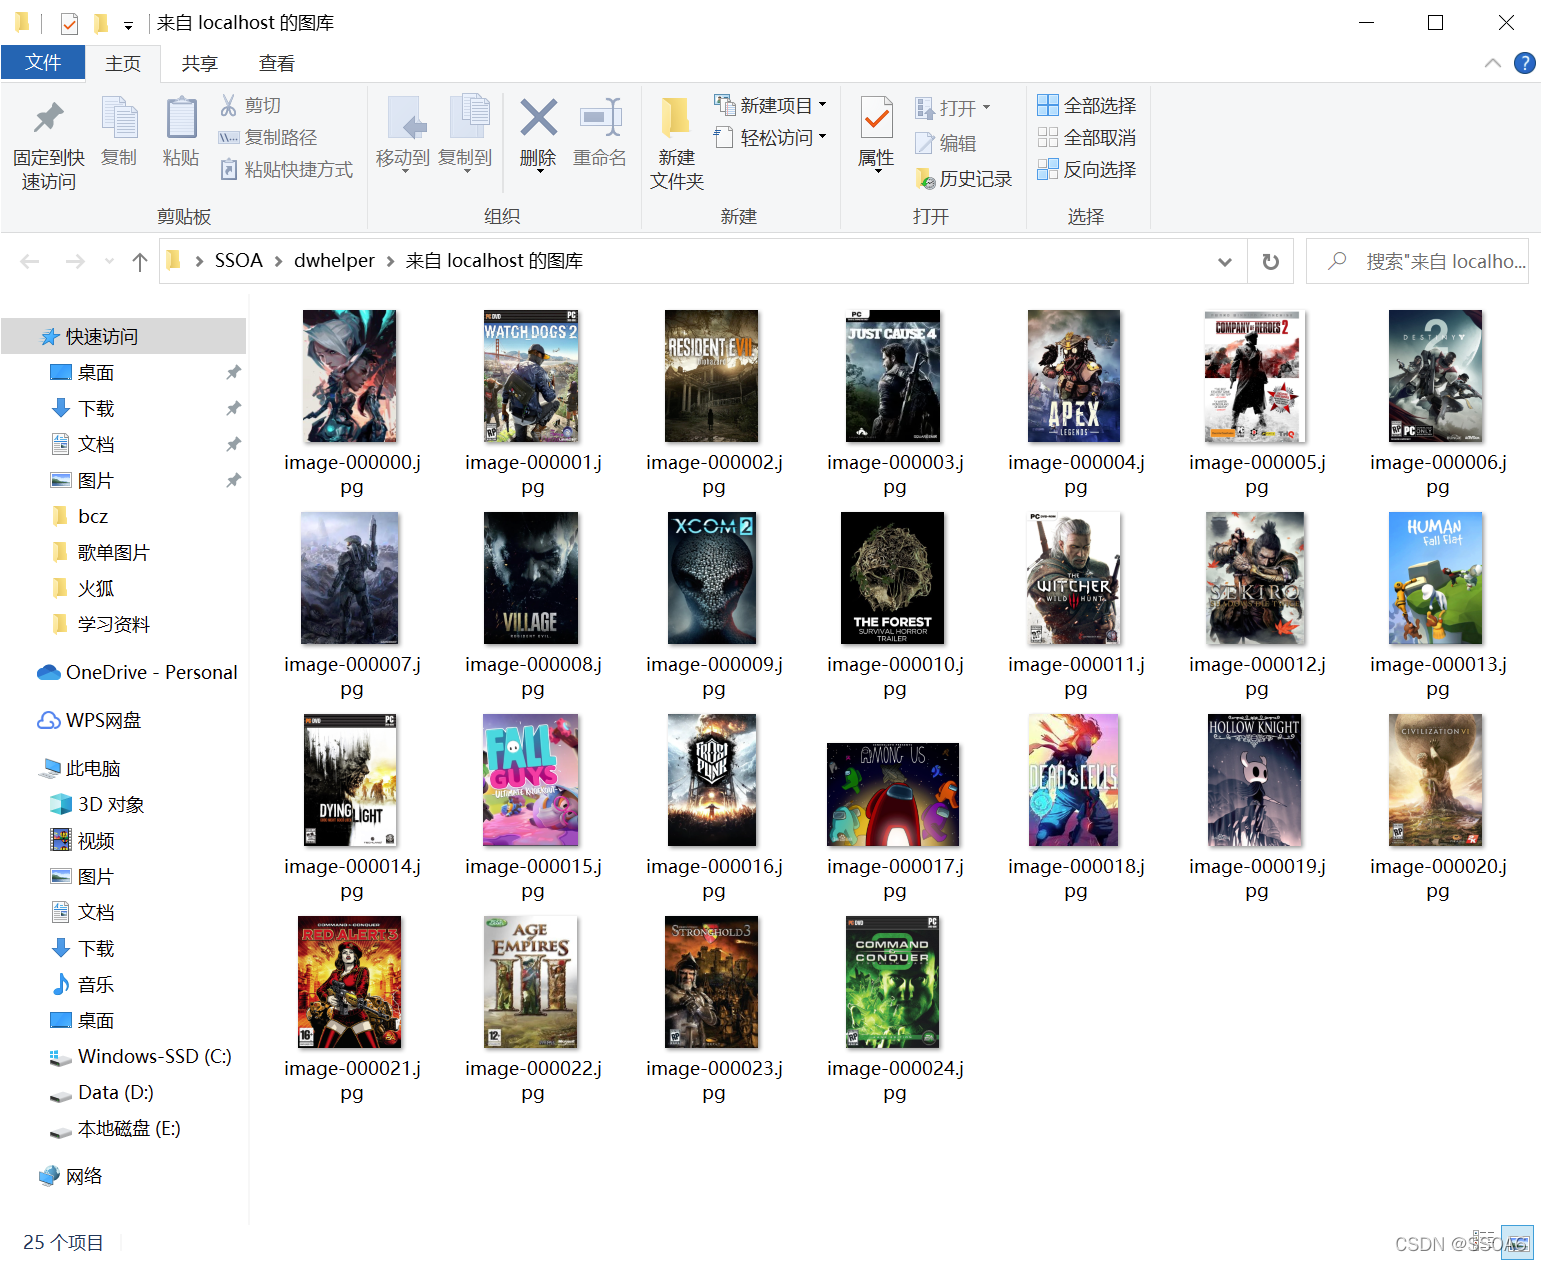This screenshot has height=1261, width=1542.
Task: Click Select None (全部取消)
Action: pyautogui.click(x=1087, y=137)
